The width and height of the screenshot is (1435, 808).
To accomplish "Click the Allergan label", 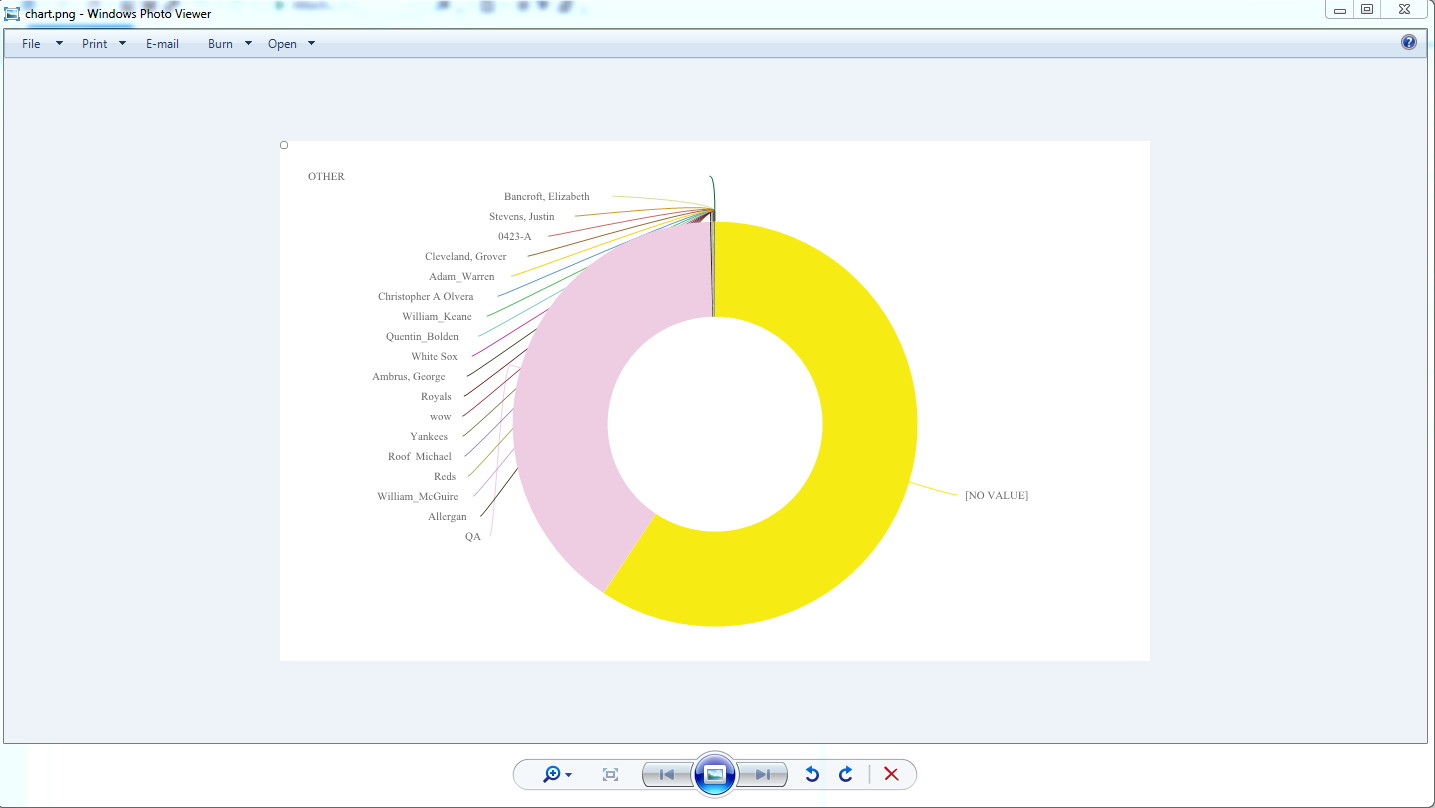I will click(447, 516).
